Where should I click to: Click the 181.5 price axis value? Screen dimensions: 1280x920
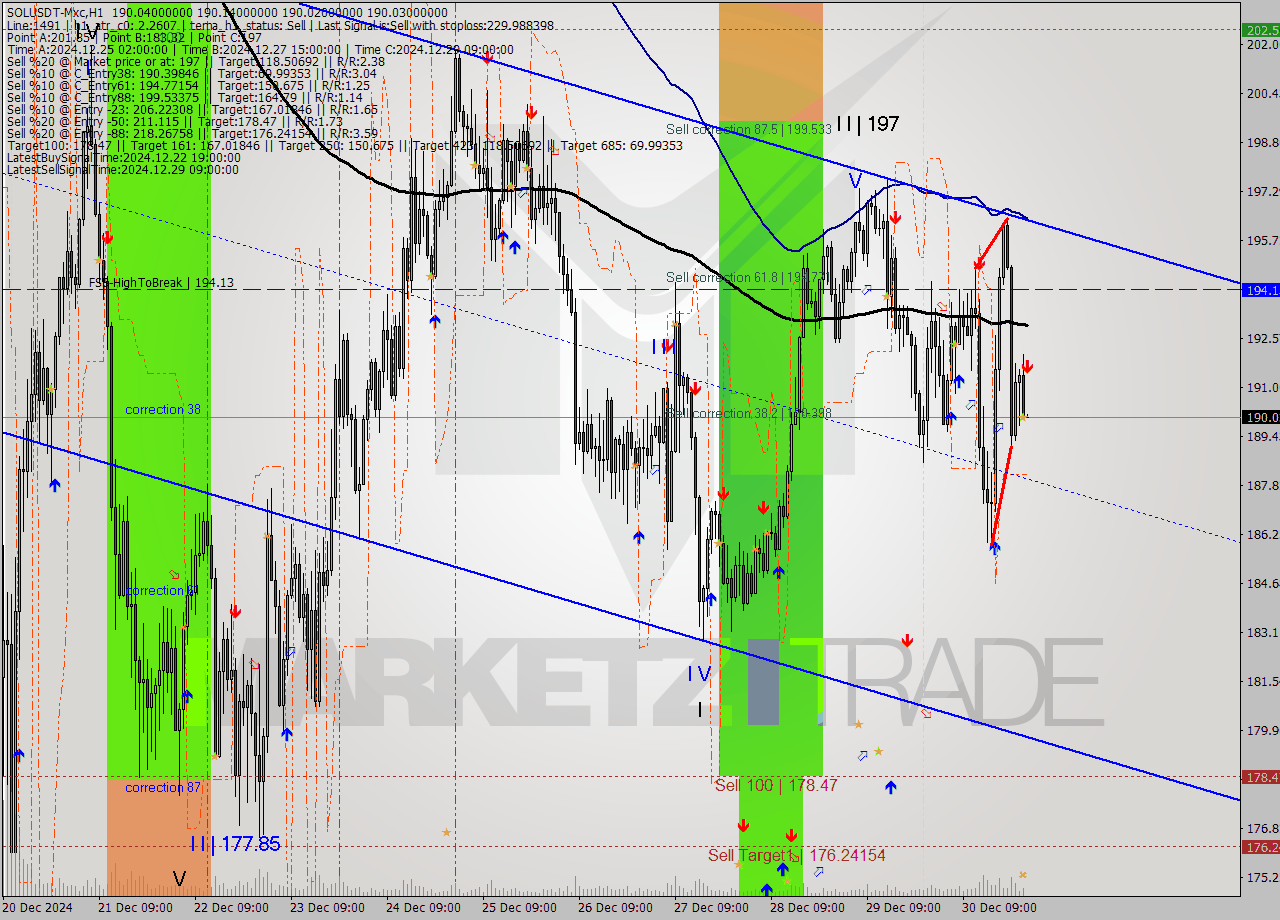pos(1262,681)
